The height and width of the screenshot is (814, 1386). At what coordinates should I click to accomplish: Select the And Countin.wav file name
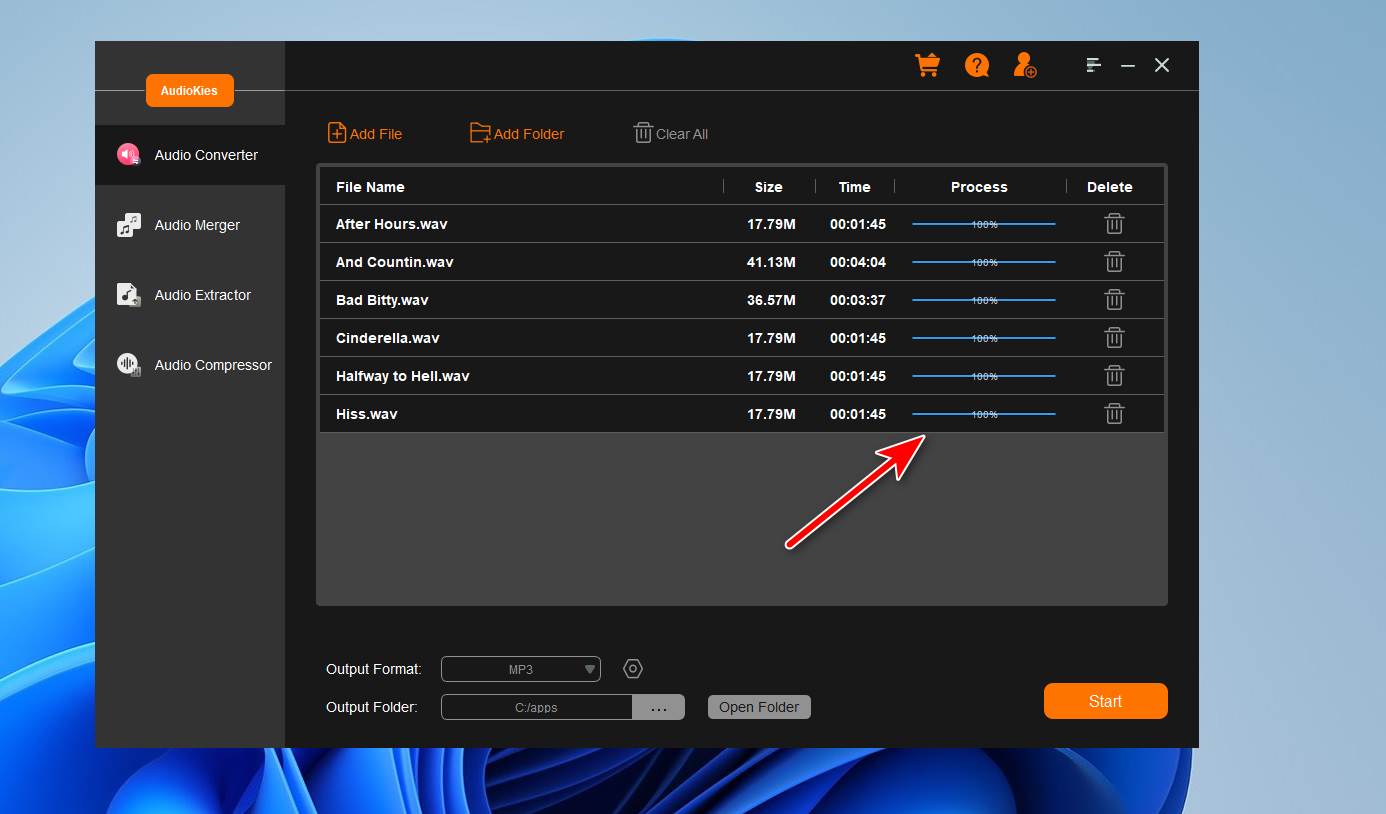pos(394,262)
